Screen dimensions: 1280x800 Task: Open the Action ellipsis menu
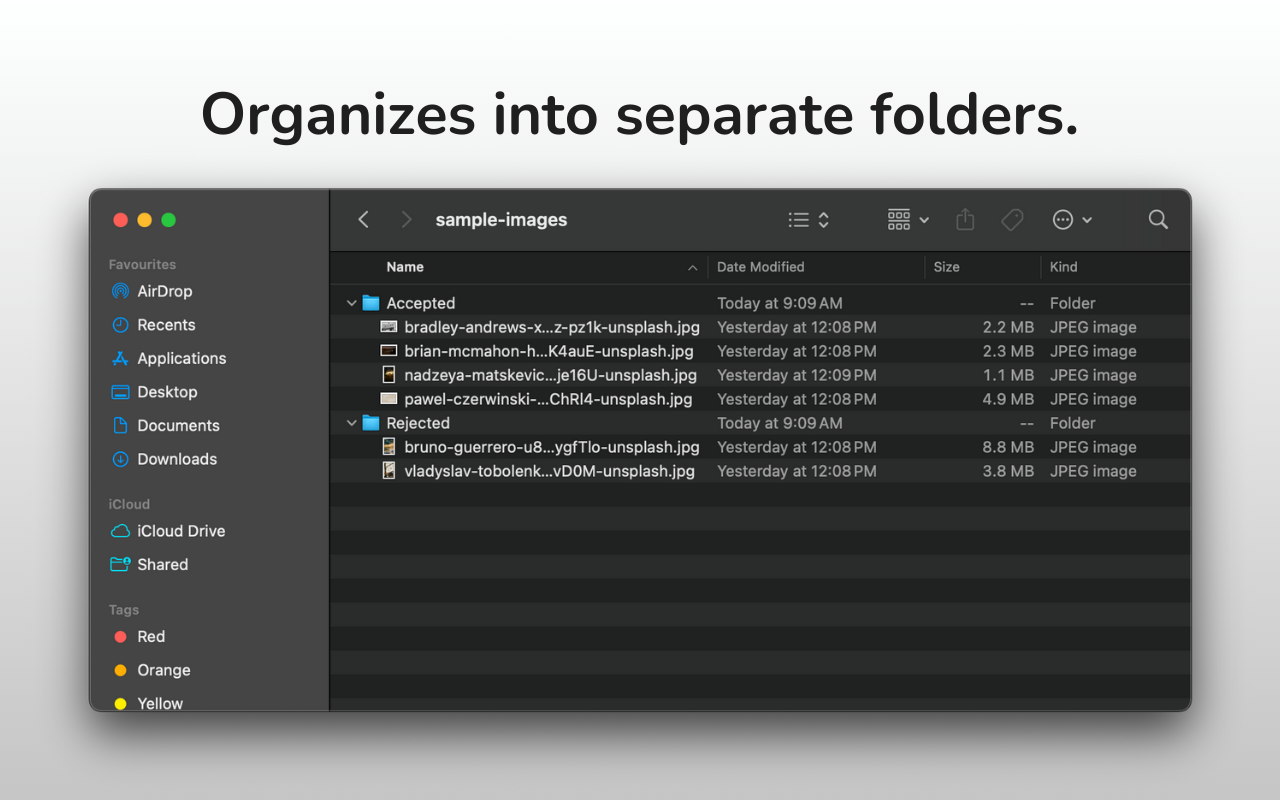(x=1072, y=219)
